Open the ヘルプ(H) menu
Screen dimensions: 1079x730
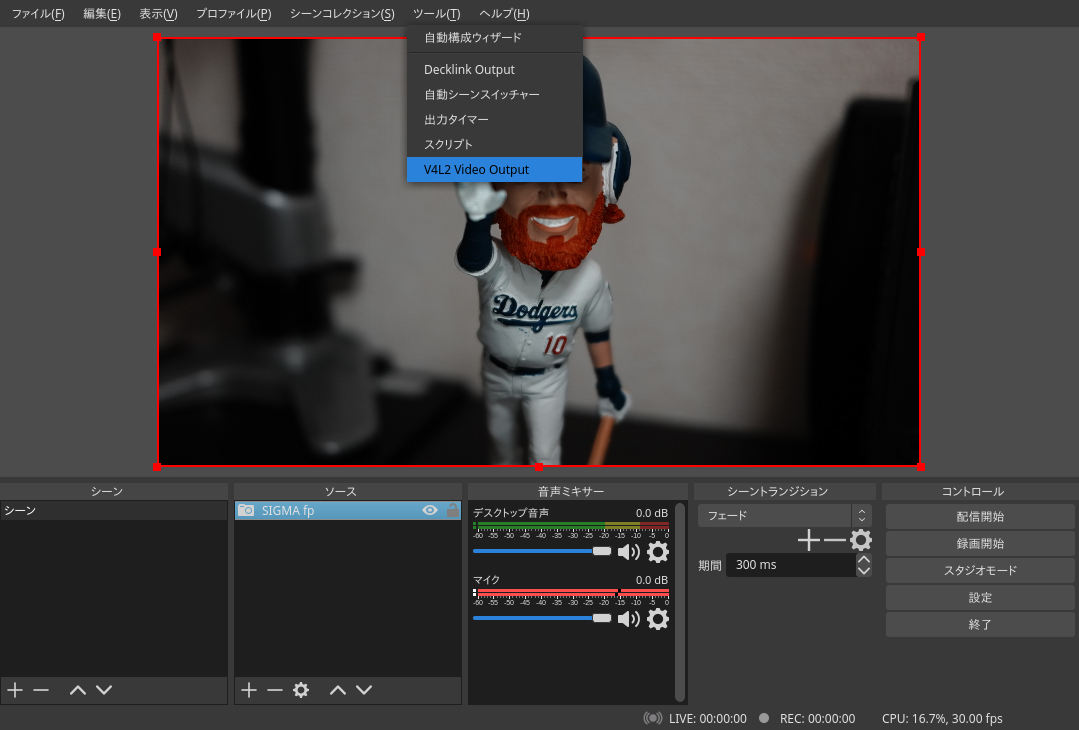tap(504, 14)
